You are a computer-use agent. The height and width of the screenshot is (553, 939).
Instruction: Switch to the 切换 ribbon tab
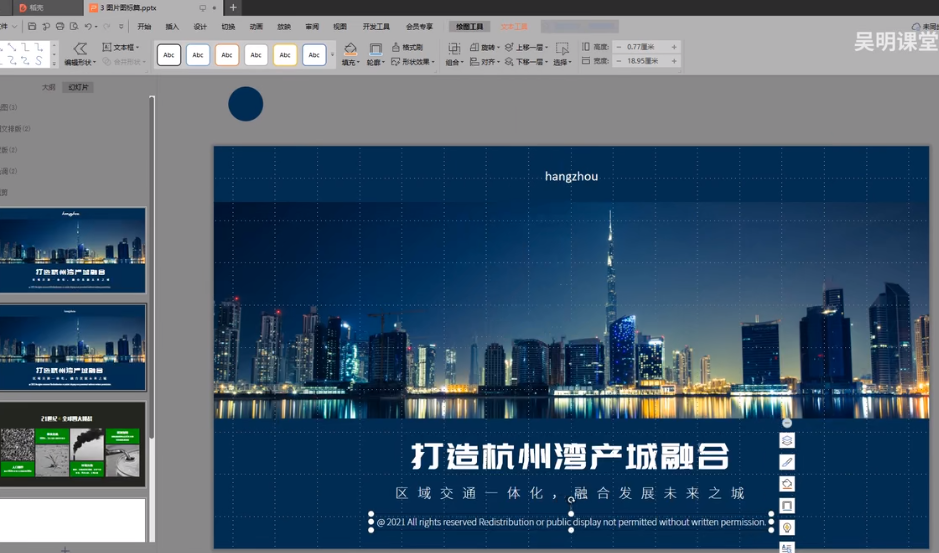coord(228,26)
